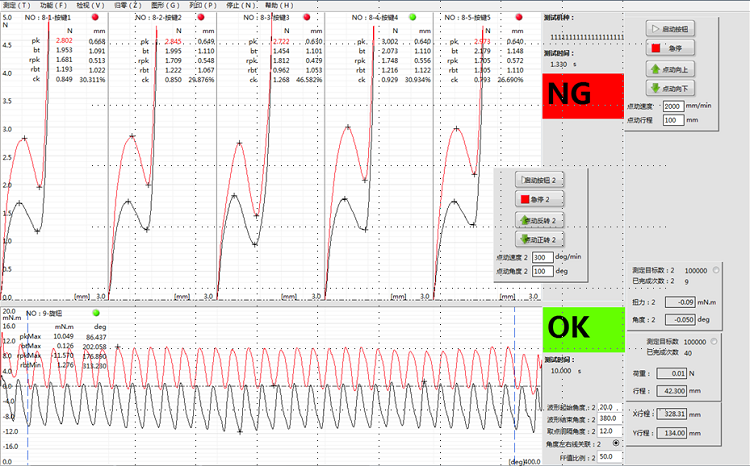Click the 波形起始角度 field showing 20.0
This screenshot has height=466, width=750.
coord(609,407)
